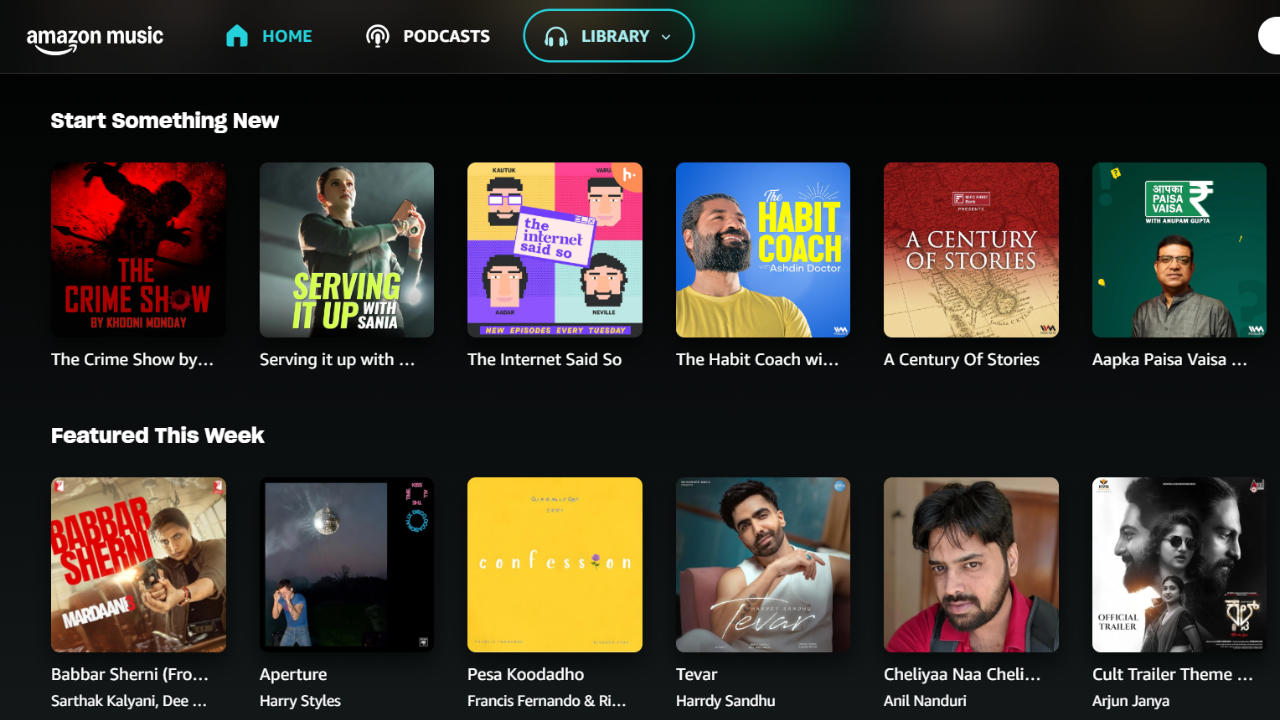Image resolution: width=1280 pixels, height=720 pixels.
Task: Click the Podcasts broadcast icon
Action: point(377,37)
